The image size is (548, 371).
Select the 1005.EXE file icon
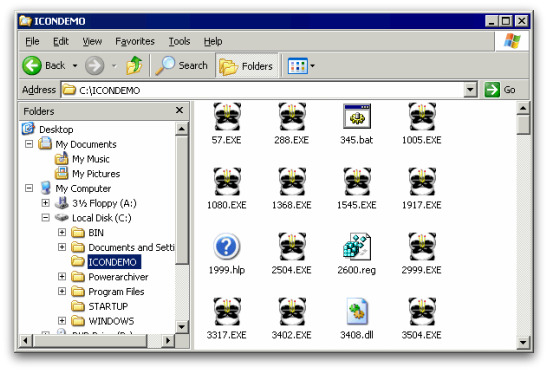[x=422, y=117]
